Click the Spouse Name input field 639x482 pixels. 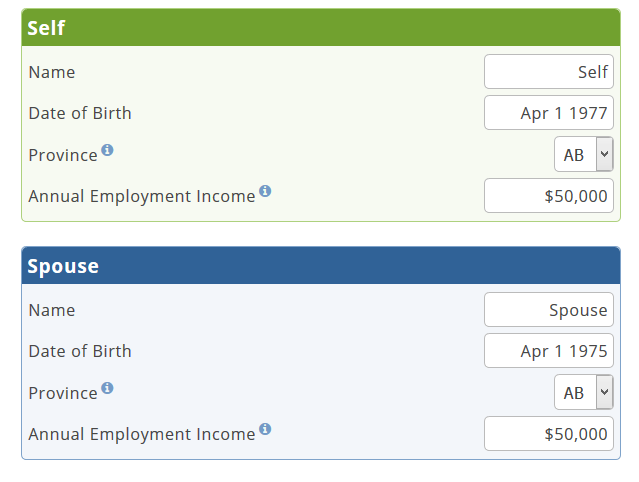[549, 310]
